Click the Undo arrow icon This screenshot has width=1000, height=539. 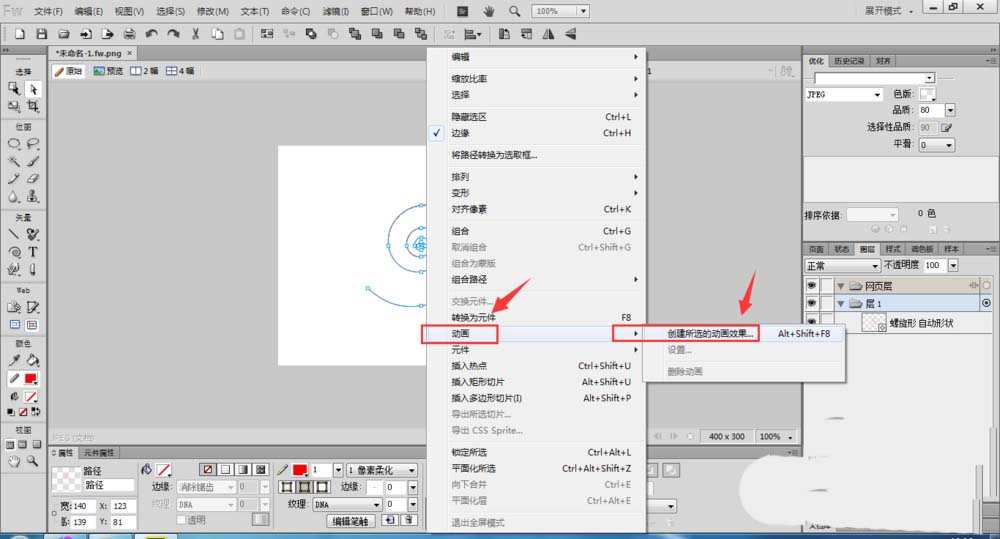tap(151, 34)
